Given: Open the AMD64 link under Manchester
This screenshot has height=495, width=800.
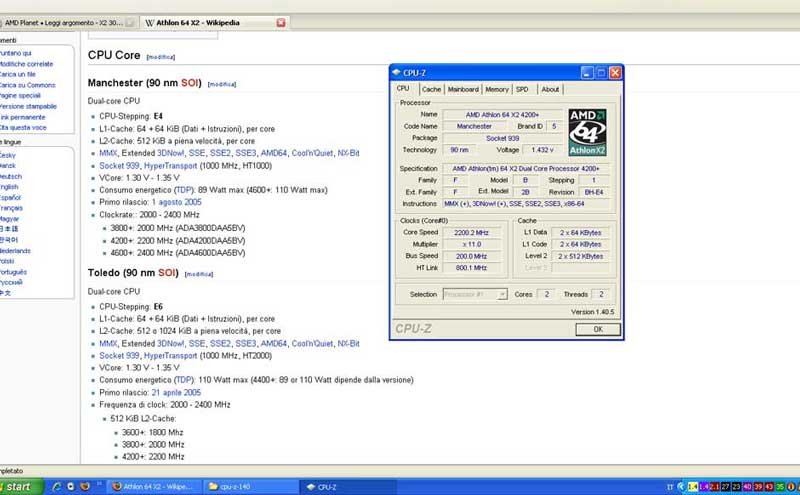Looking at the screenshot, I should pyautogui.click(x=274, y=153).
